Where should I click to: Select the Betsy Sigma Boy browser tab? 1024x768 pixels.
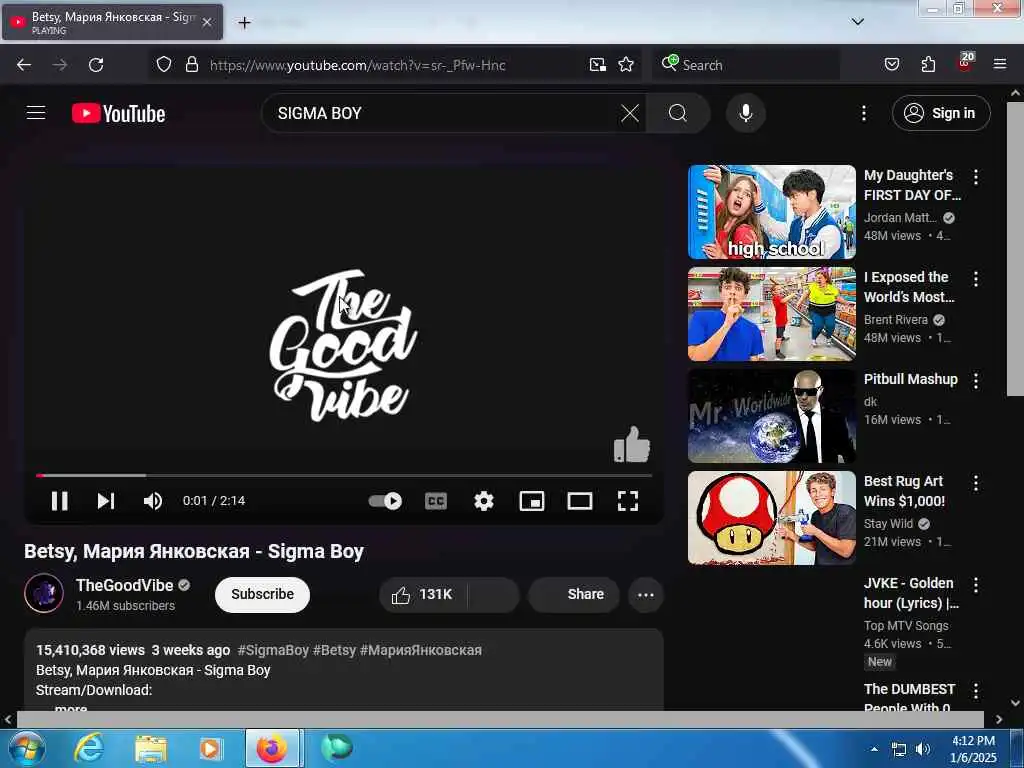(112, 22)
